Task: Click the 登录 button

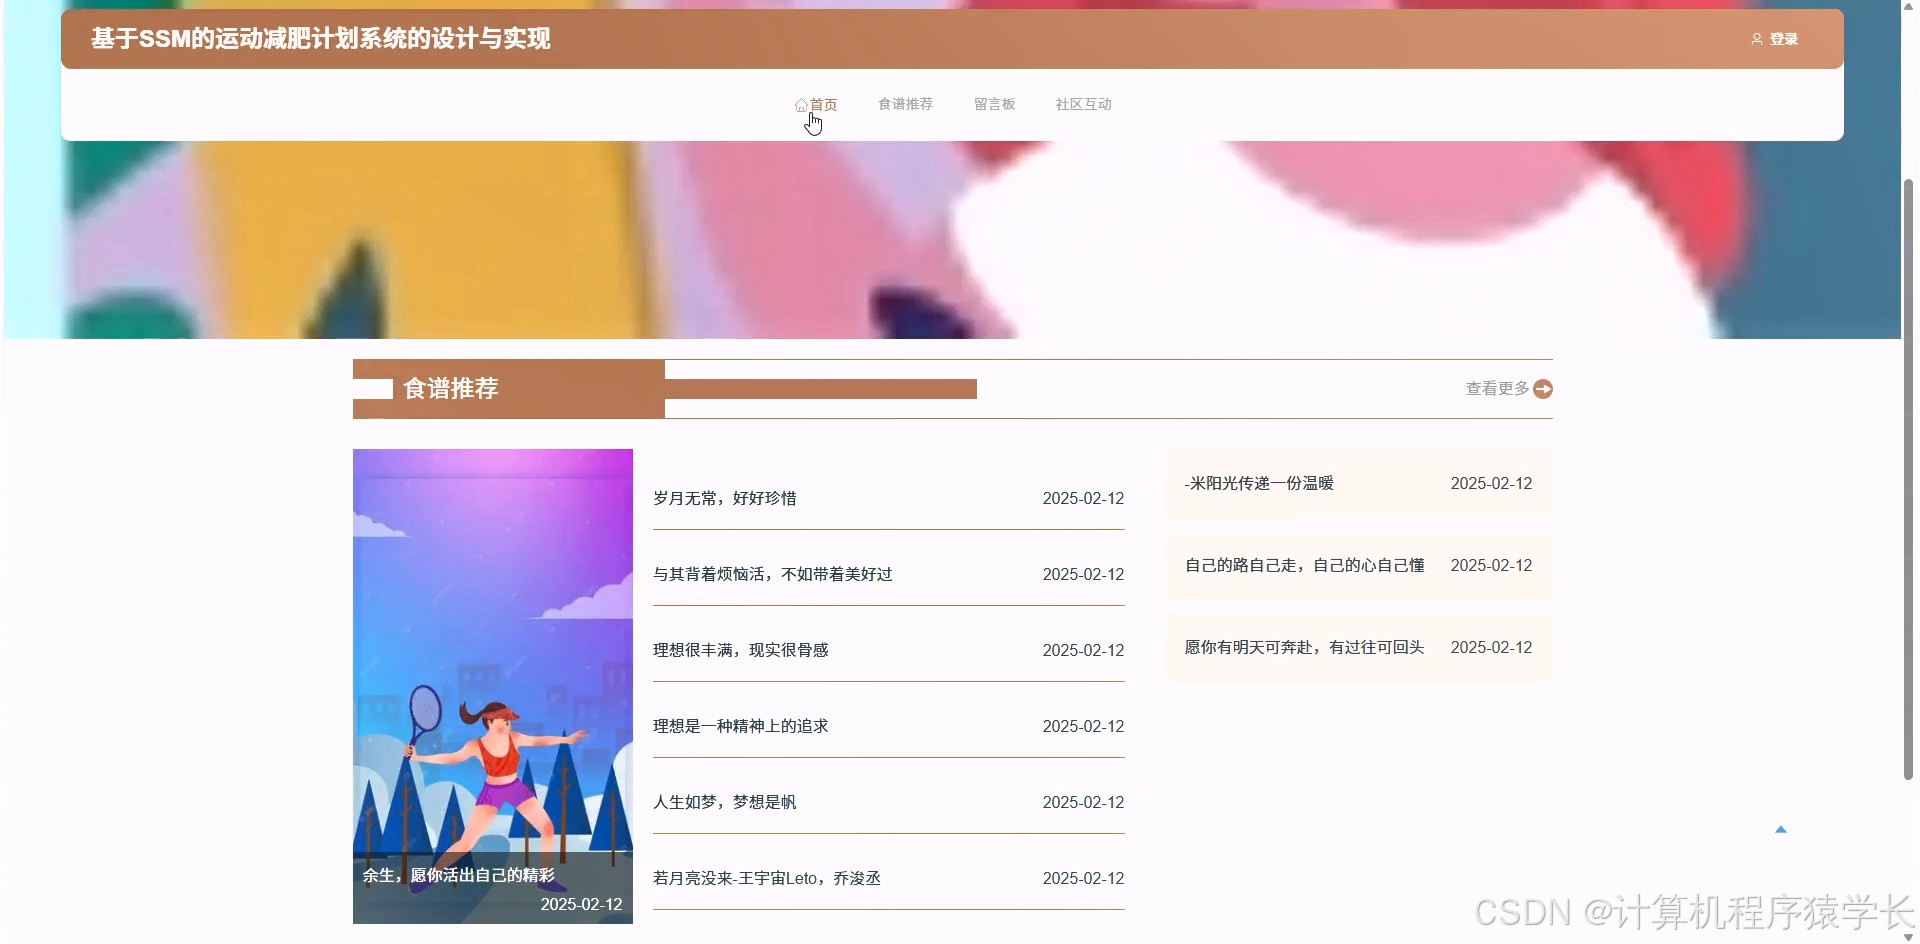Action: tap(1781, 39)
